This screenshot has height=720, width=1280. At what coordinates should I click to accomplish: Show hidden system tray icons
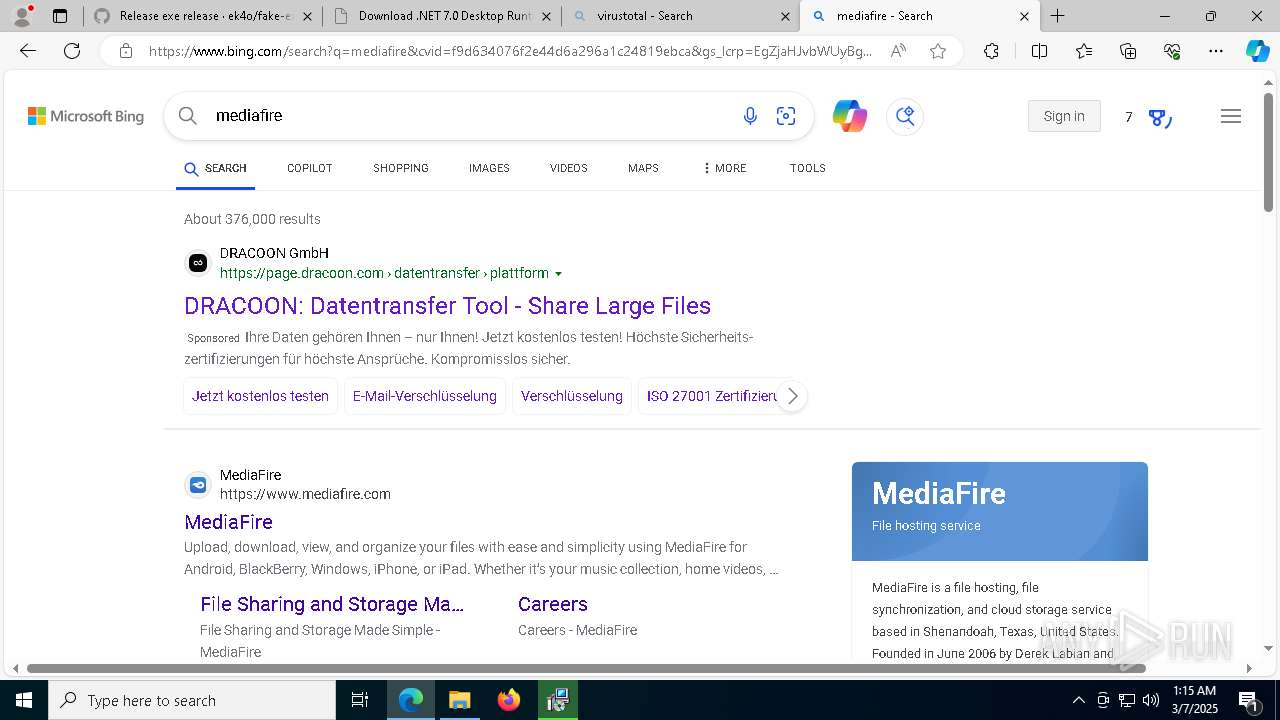(1078, 700)
